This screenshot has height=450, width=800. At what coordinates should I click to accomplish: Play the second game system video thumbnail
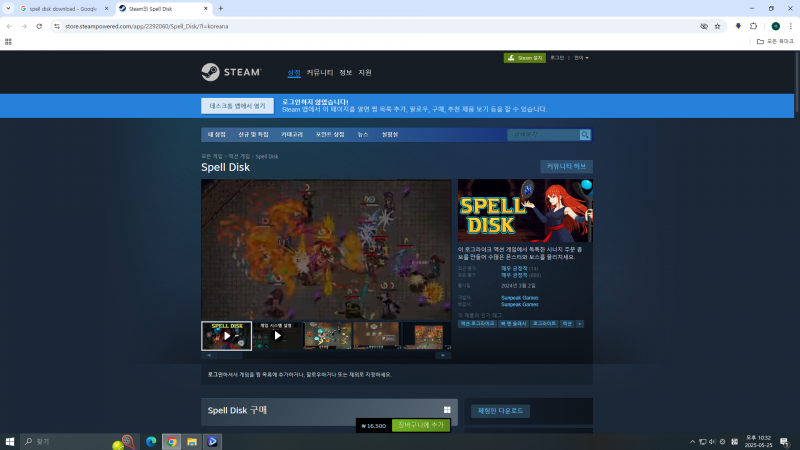tap(277, 336)
